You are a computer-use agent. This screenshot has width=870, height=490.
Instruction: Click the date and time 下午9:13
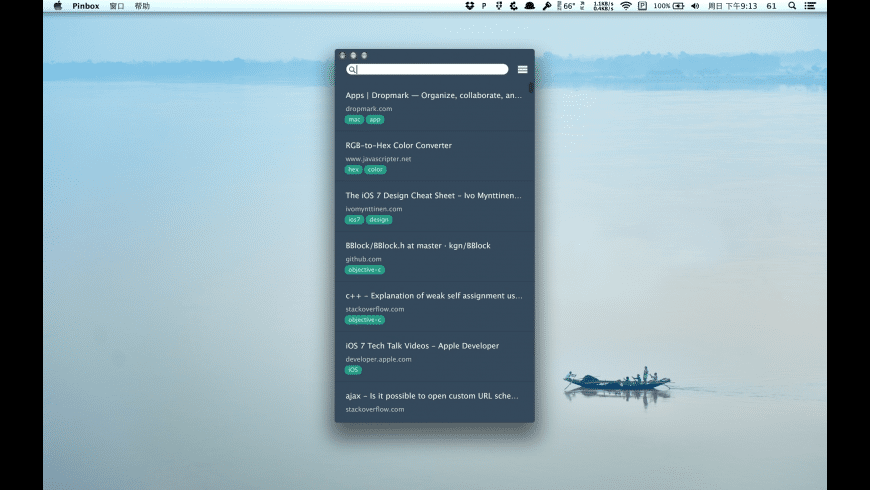coord(732,6)
